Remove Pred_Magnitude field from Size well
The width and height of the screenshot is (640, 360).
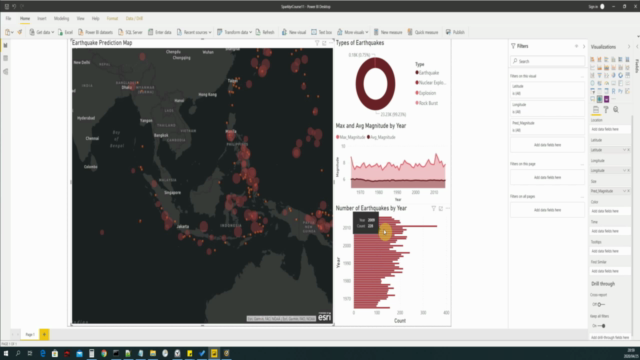(629, 191)
